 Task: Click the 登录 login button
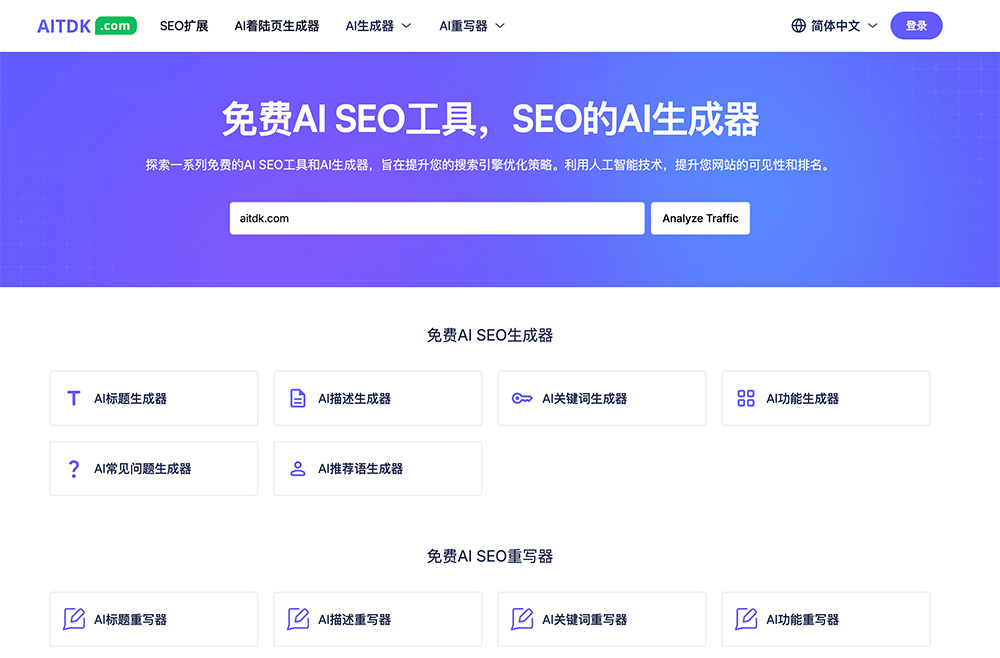916,26
